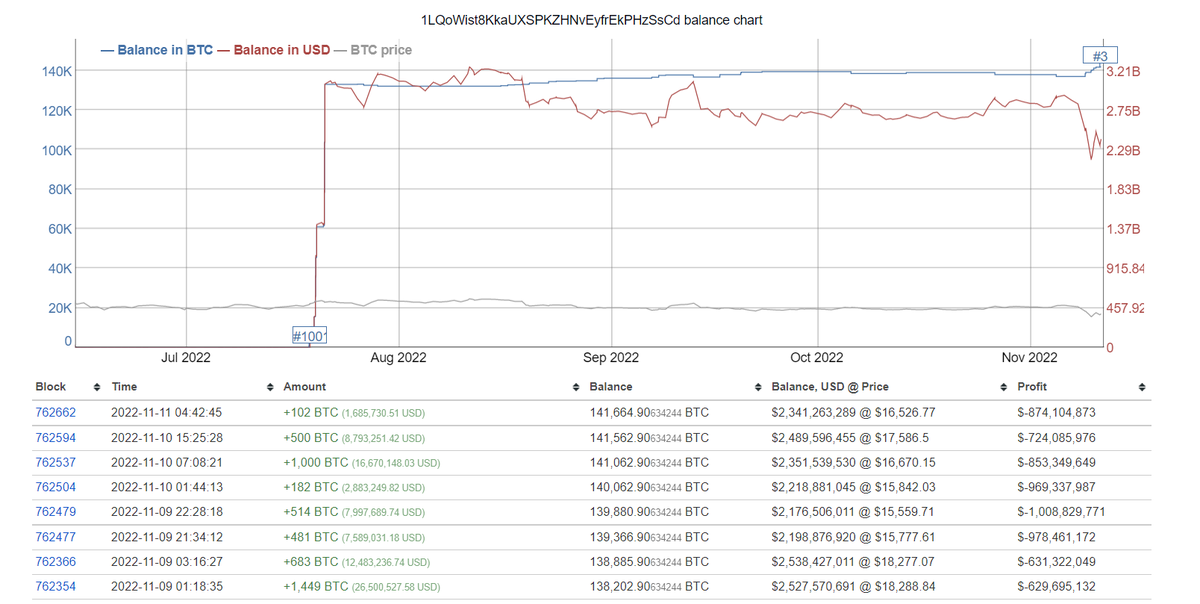The width and height of the screenshot is (1200, 604).
Task: Click the #3 chart annotation marker
Action: tap(1100, 56)
